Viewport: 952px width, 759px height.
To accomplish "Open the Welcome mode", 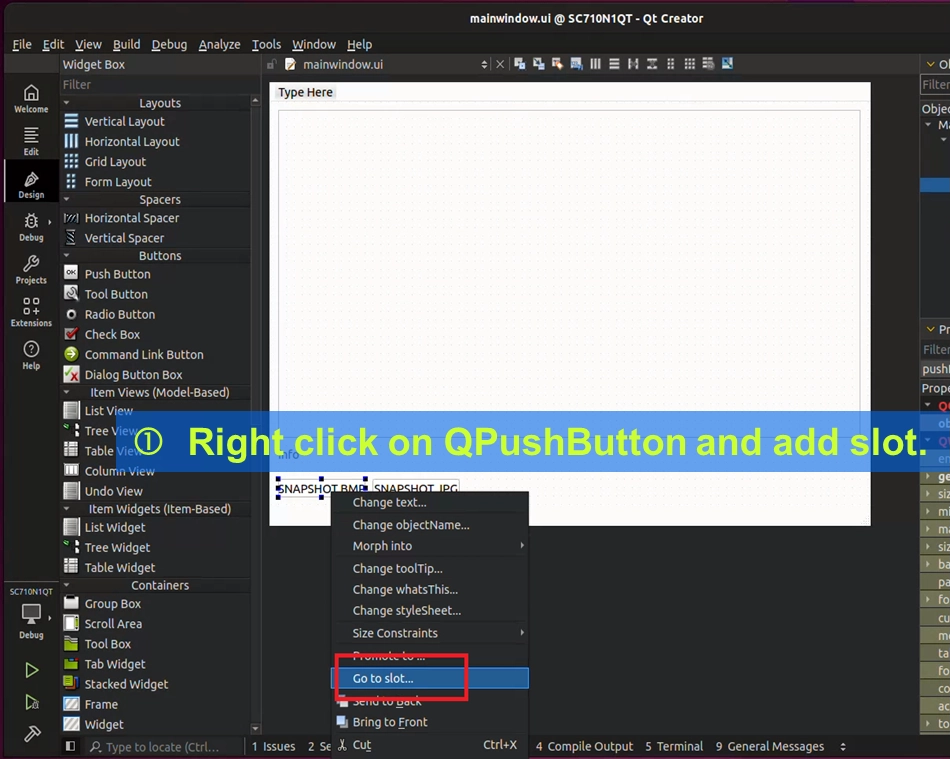I will (x=31, y=99).
